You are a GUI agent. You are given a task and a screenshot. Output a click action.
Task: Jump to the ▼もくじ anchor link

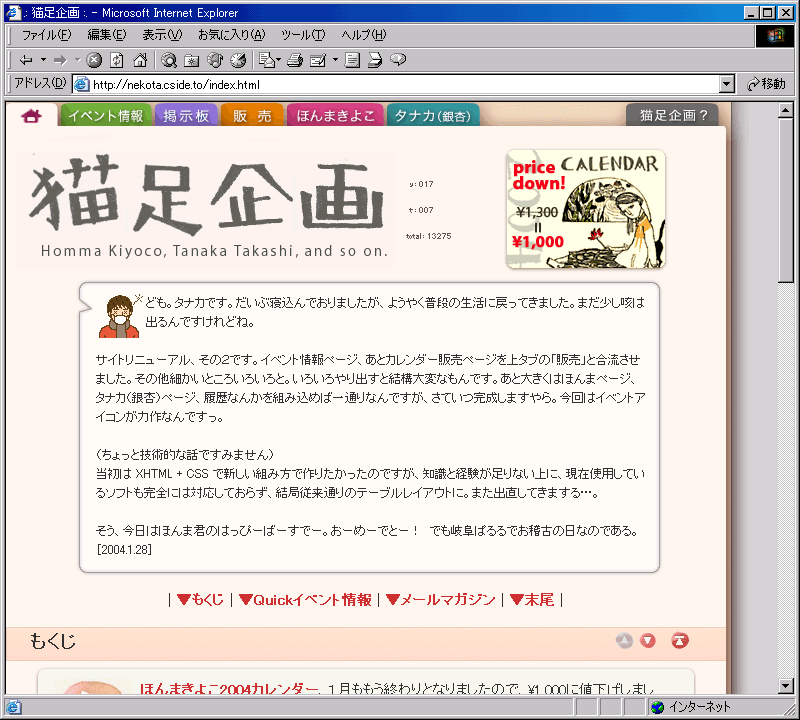[200, 600]
